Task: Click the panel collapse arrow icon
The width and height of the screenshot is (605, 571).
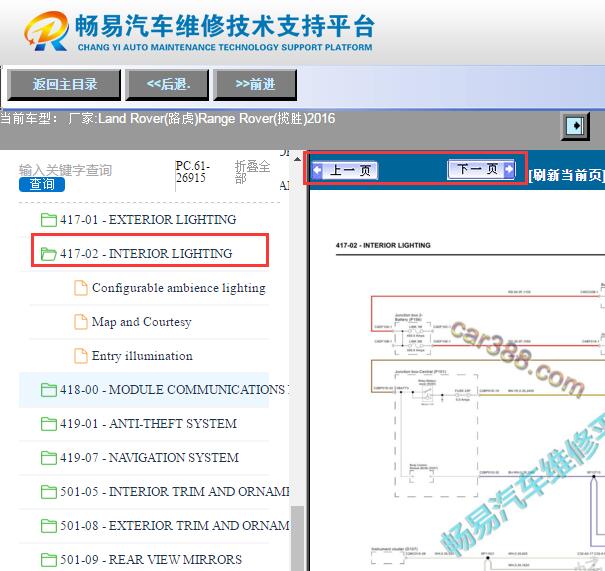Action: (x=575, y=126)
